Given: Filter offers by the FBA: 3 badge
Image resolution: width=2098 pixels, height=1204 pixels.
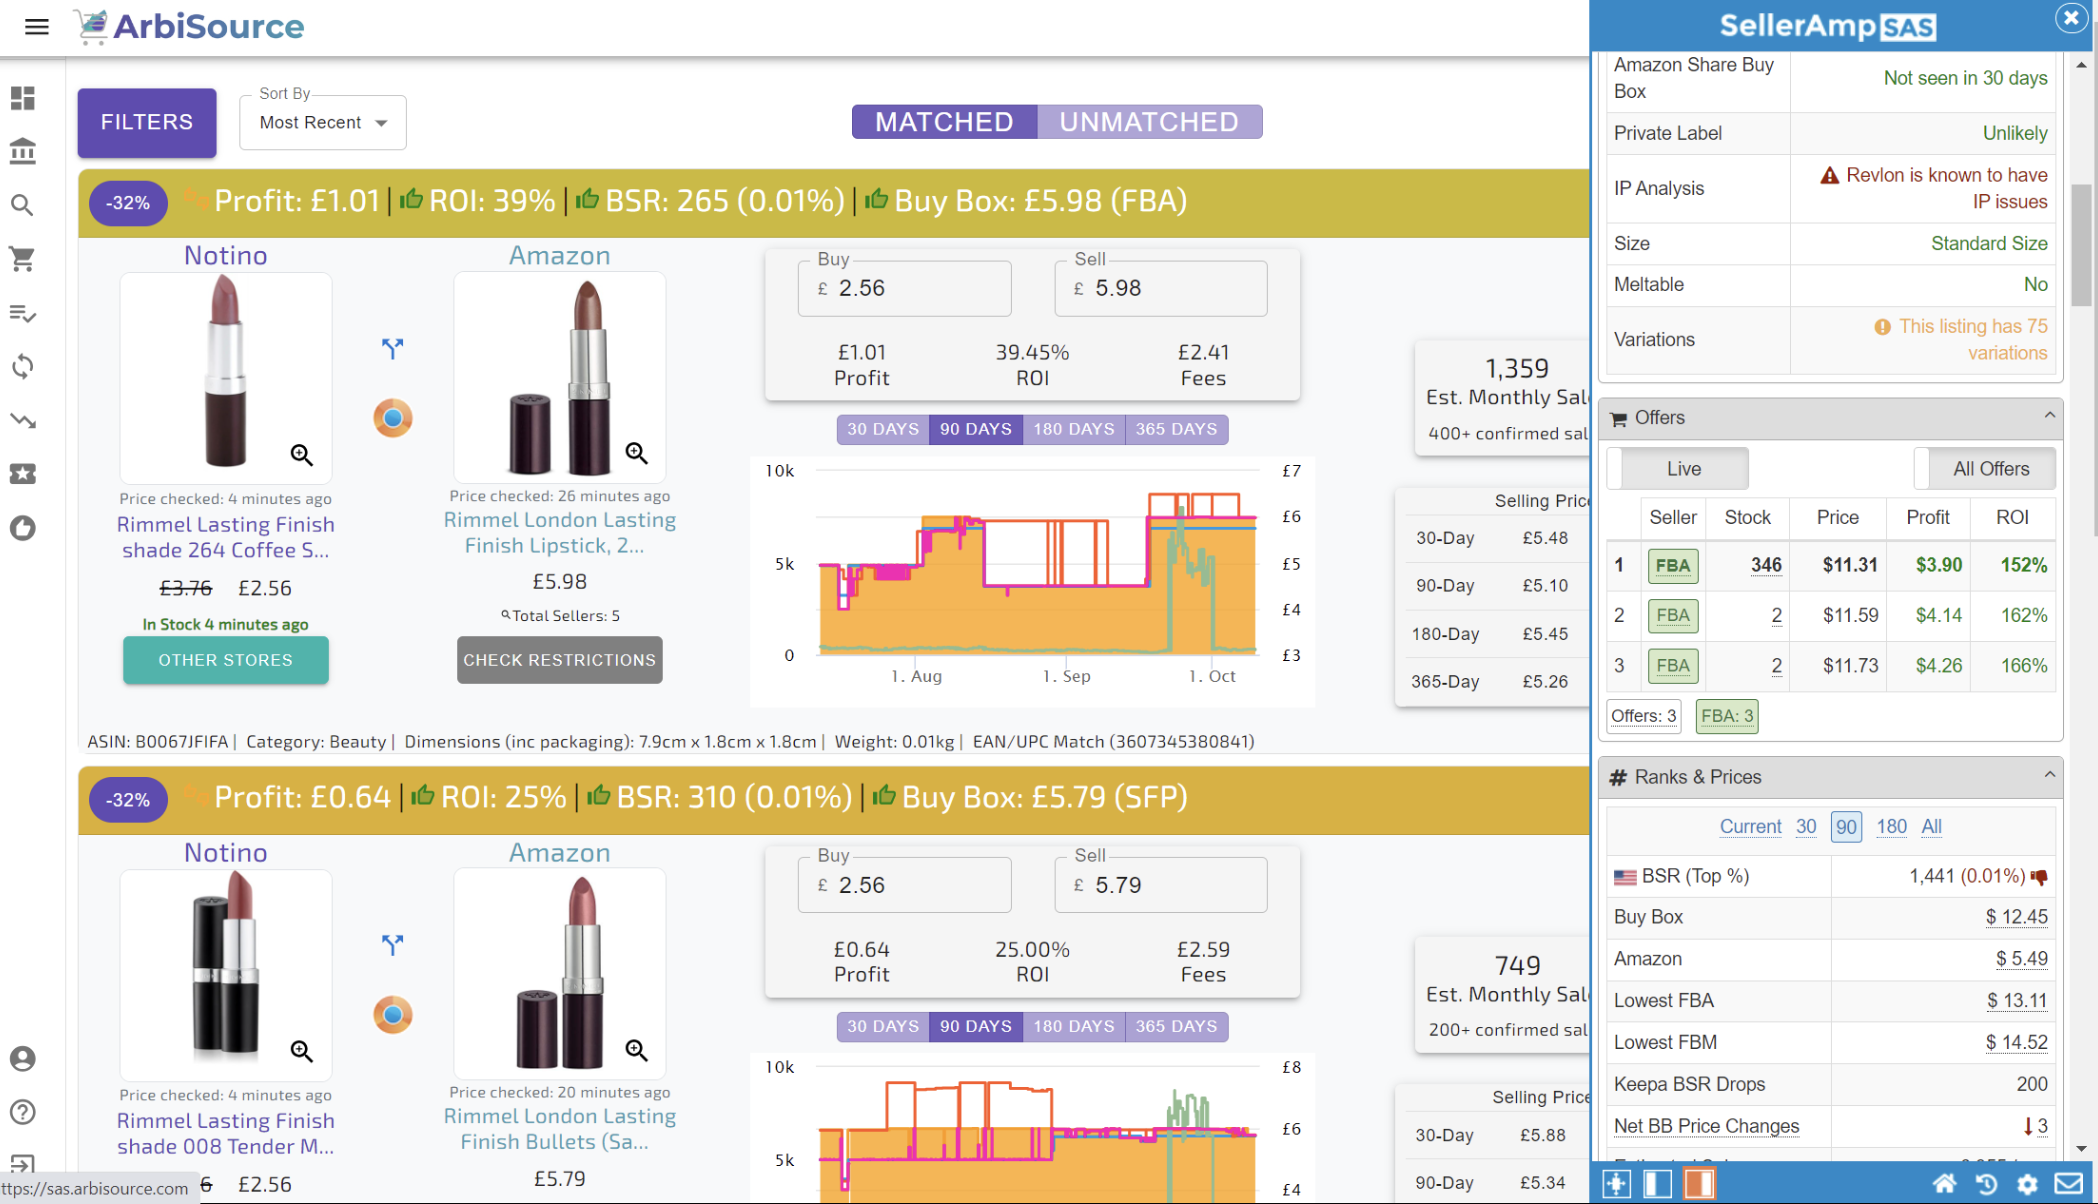Looking at the screenshot, I should (x=1727, y=716).
